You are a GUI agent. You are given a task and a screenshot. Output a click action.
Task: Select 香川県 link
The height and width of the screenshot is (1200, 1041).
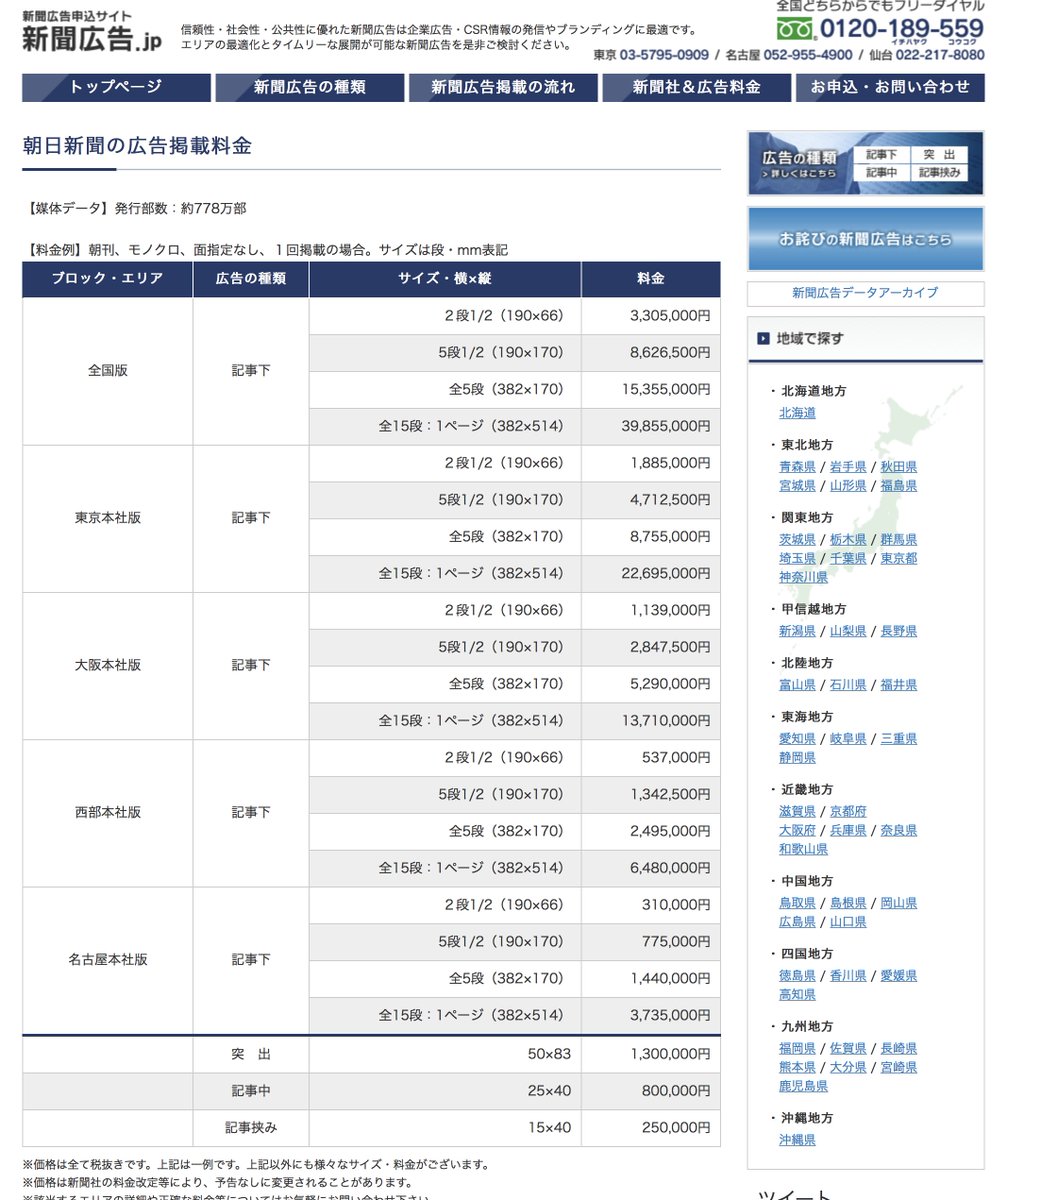(849, 977)
